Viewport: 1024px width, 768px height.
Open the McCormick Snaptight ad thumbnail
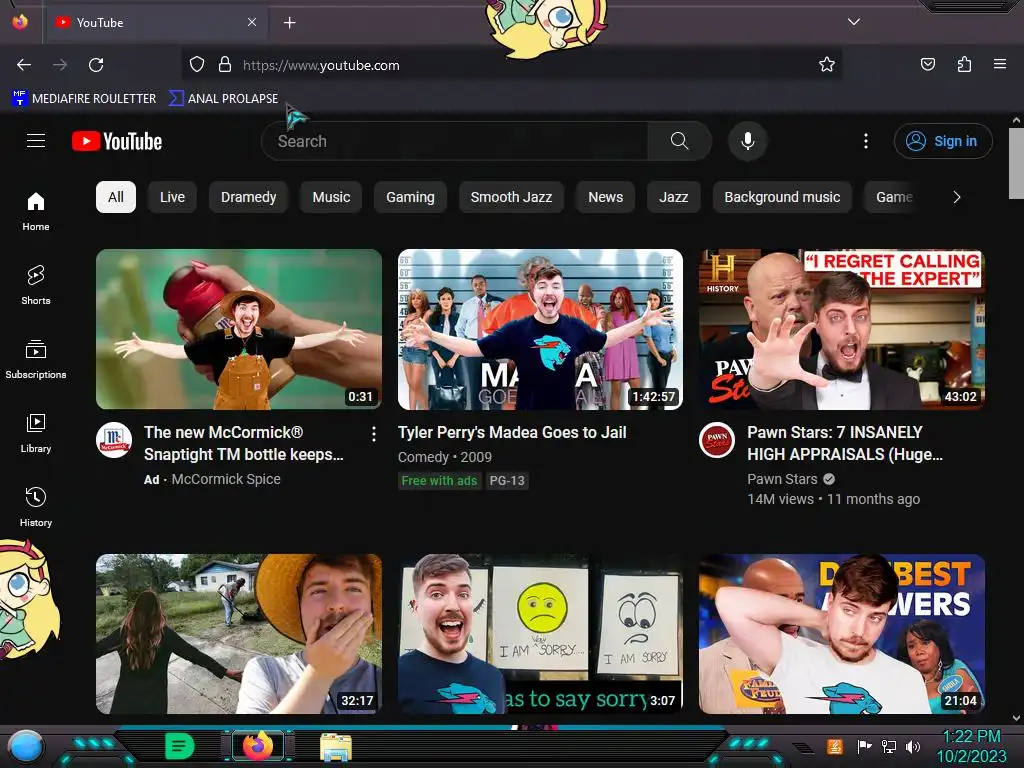point(239,329)
